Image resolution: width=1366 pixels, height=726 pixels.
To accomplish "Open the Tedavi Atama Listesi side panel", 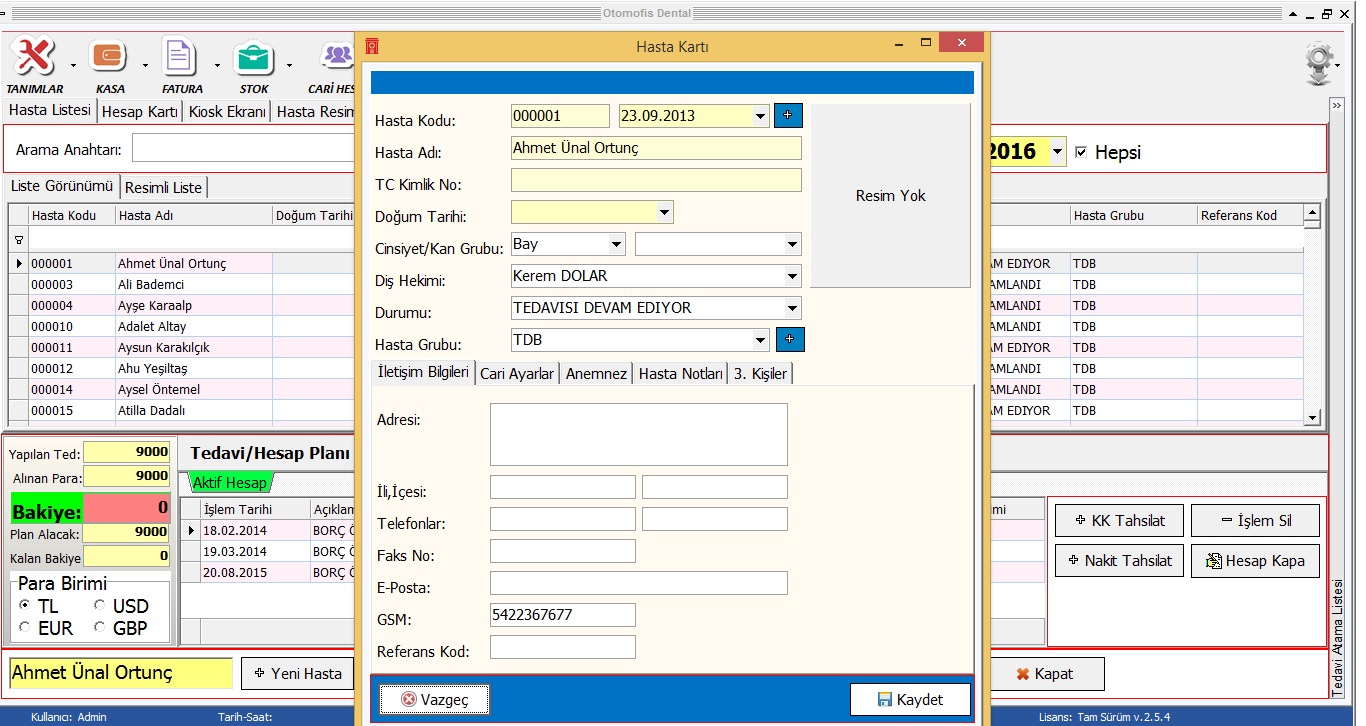I will [x=1337, y=638].
